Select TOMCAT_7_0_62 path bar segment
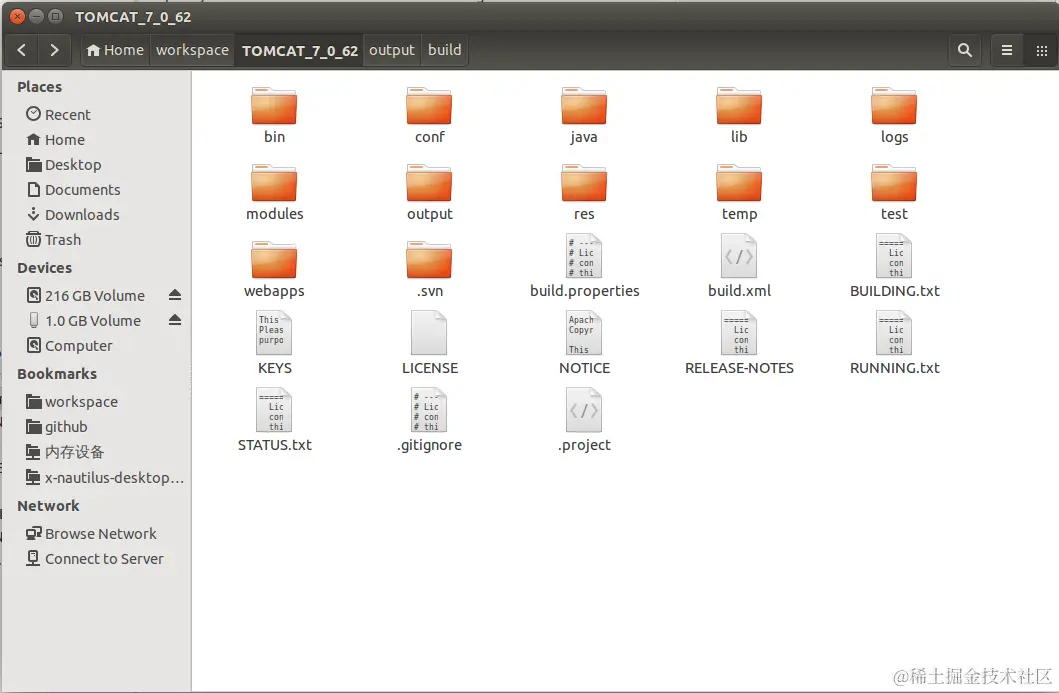This screenshot has height=693, width=1059. [x=299, y=51]
